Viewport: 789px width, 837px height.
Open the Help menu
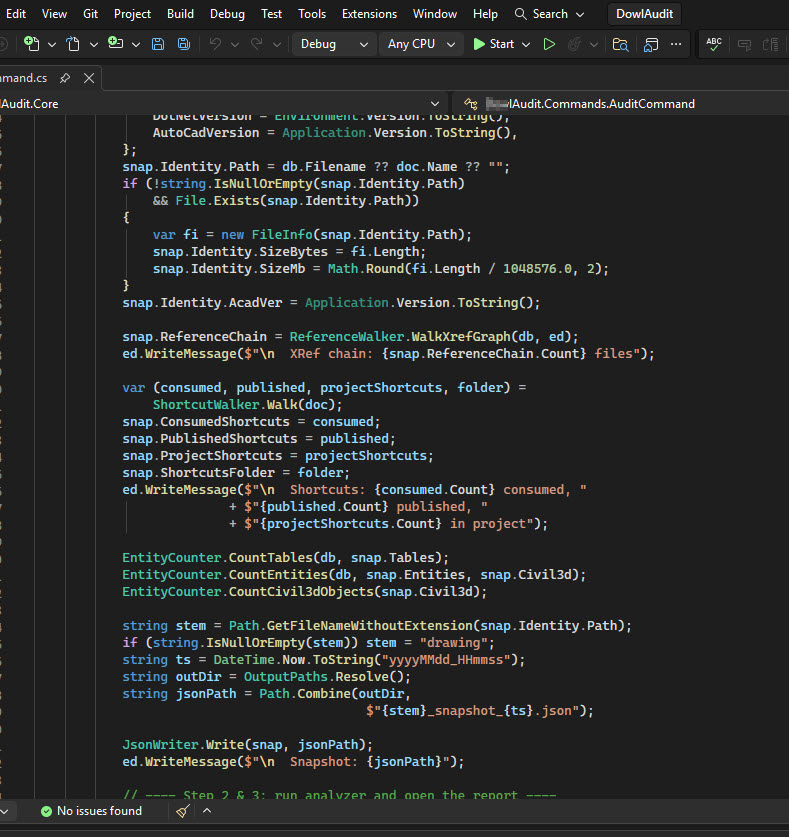coord(485,14)
